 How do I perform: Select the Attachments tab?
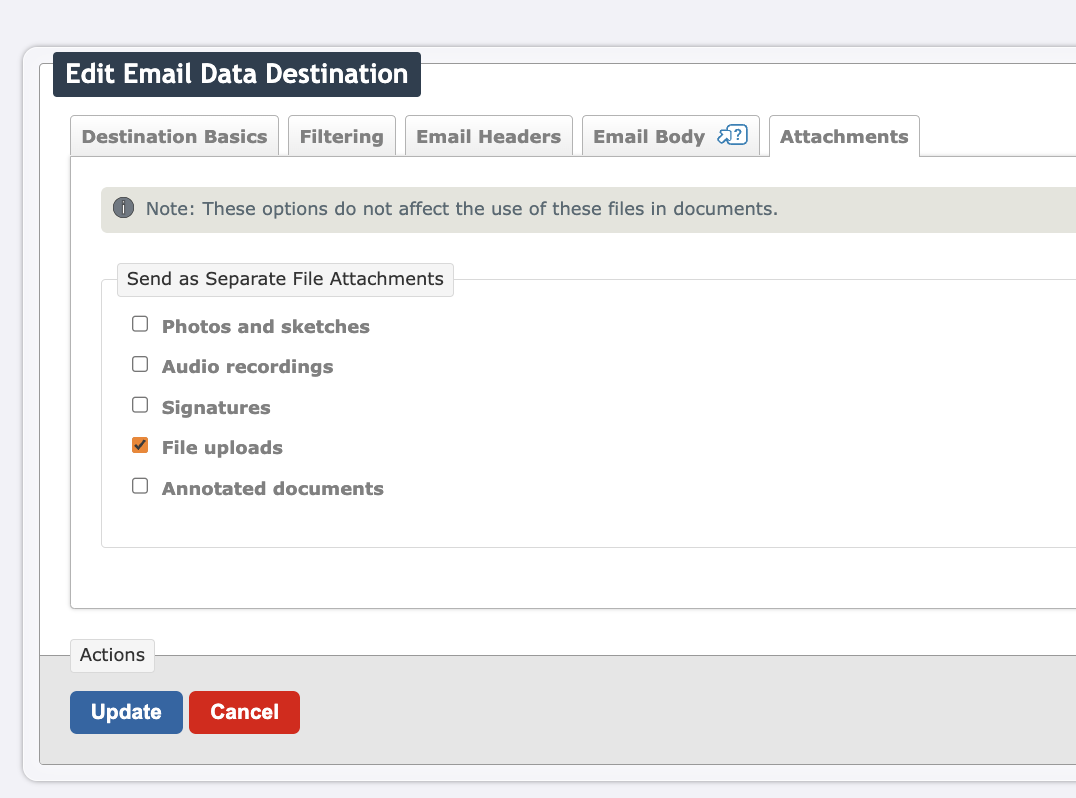coord(844,137)
